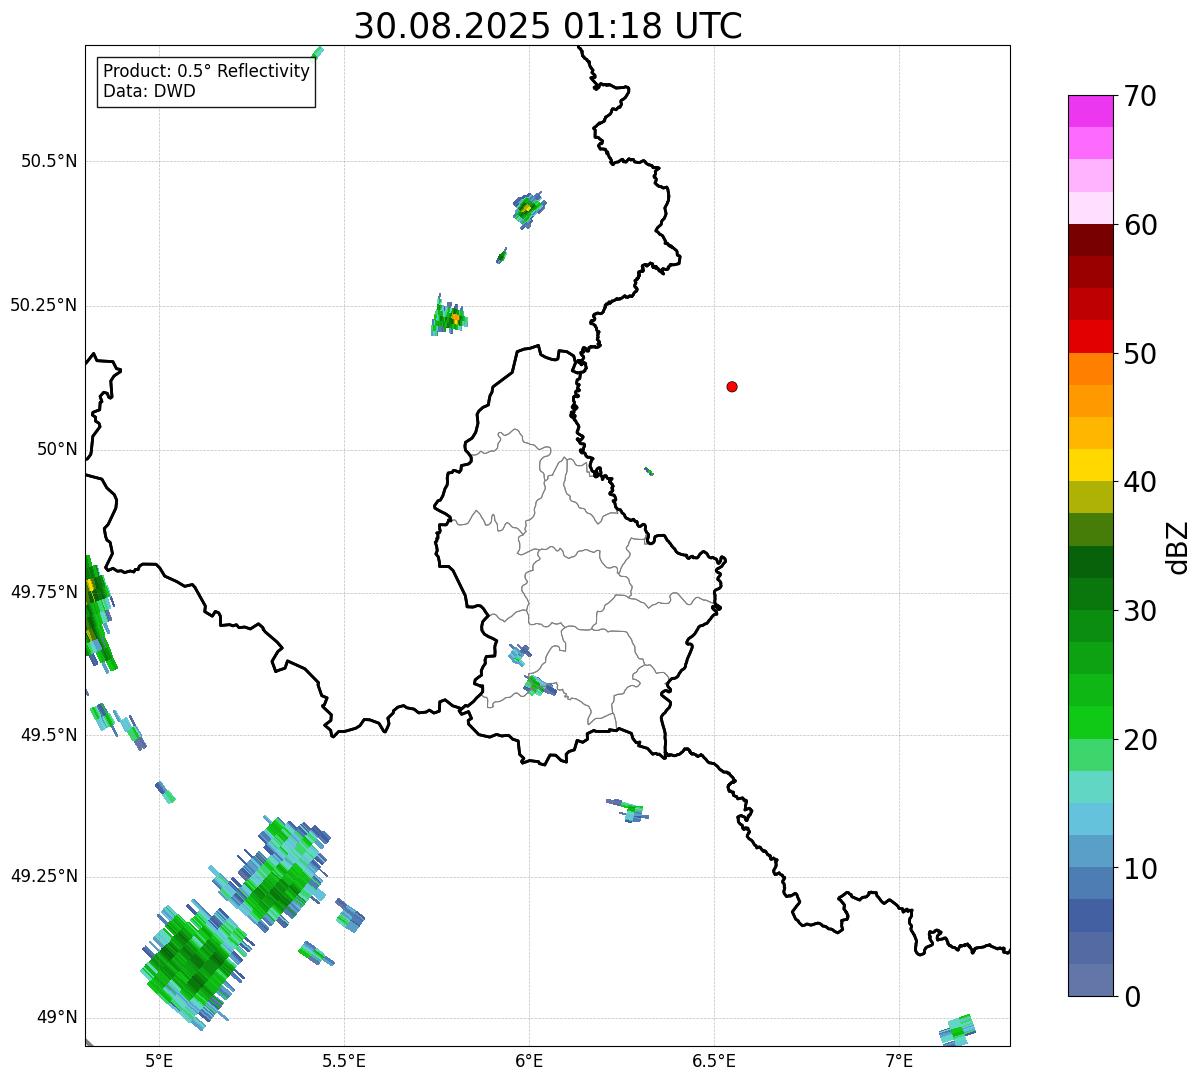The image size is (1202, 1081).
Task: Click the colorbar tick label 70
Action: [x=1140, y=96]
